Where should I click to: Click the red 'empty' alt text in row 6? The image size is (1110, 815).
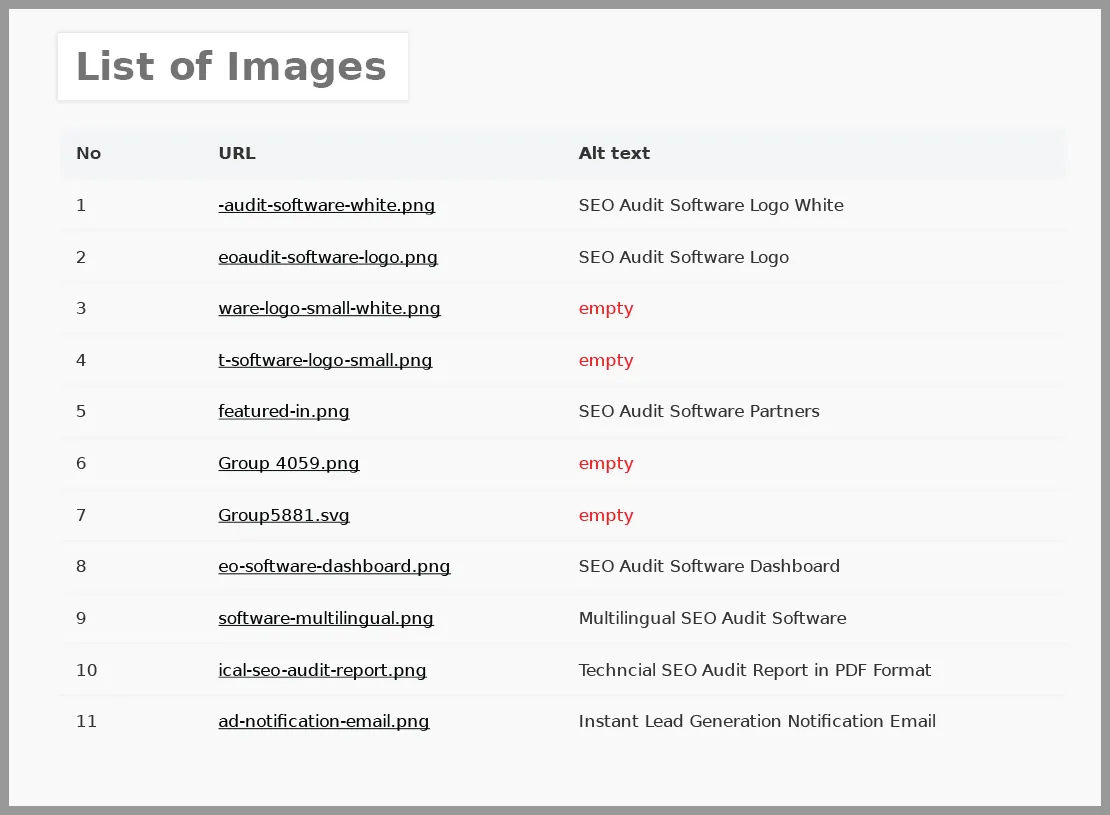click(x=606, y=463)
